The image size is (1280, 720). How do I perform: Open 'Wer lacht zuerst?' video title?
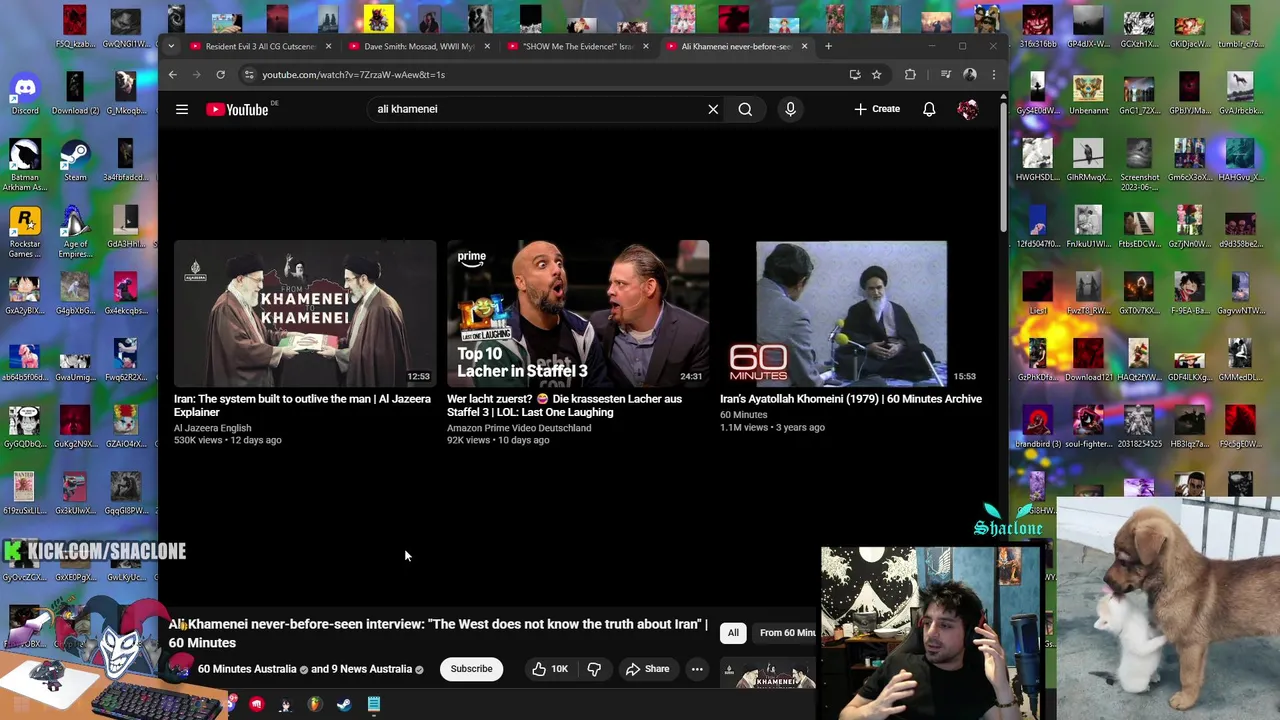point(564,405)
